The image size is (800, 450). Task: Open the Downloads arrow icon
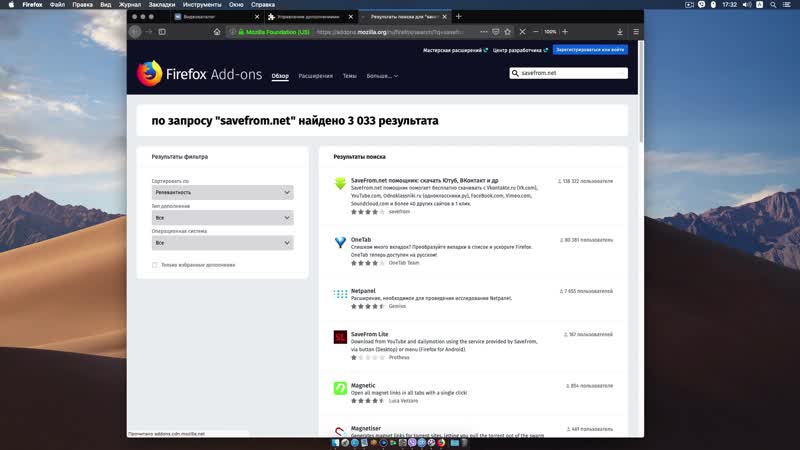coord(620,32)
